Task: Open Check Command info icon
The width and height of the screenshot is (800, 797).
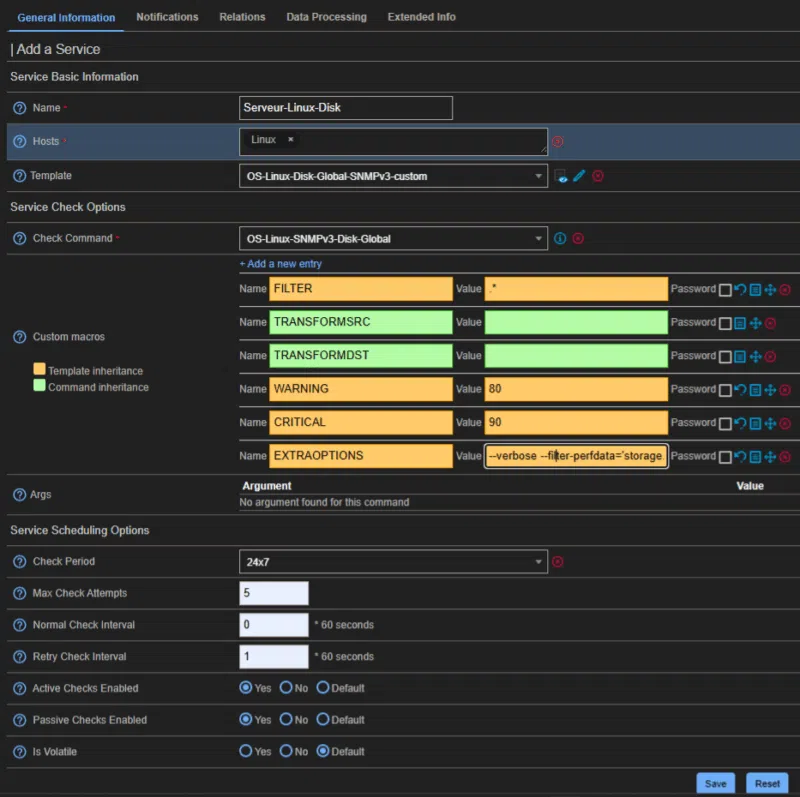Action: (560, 239)
